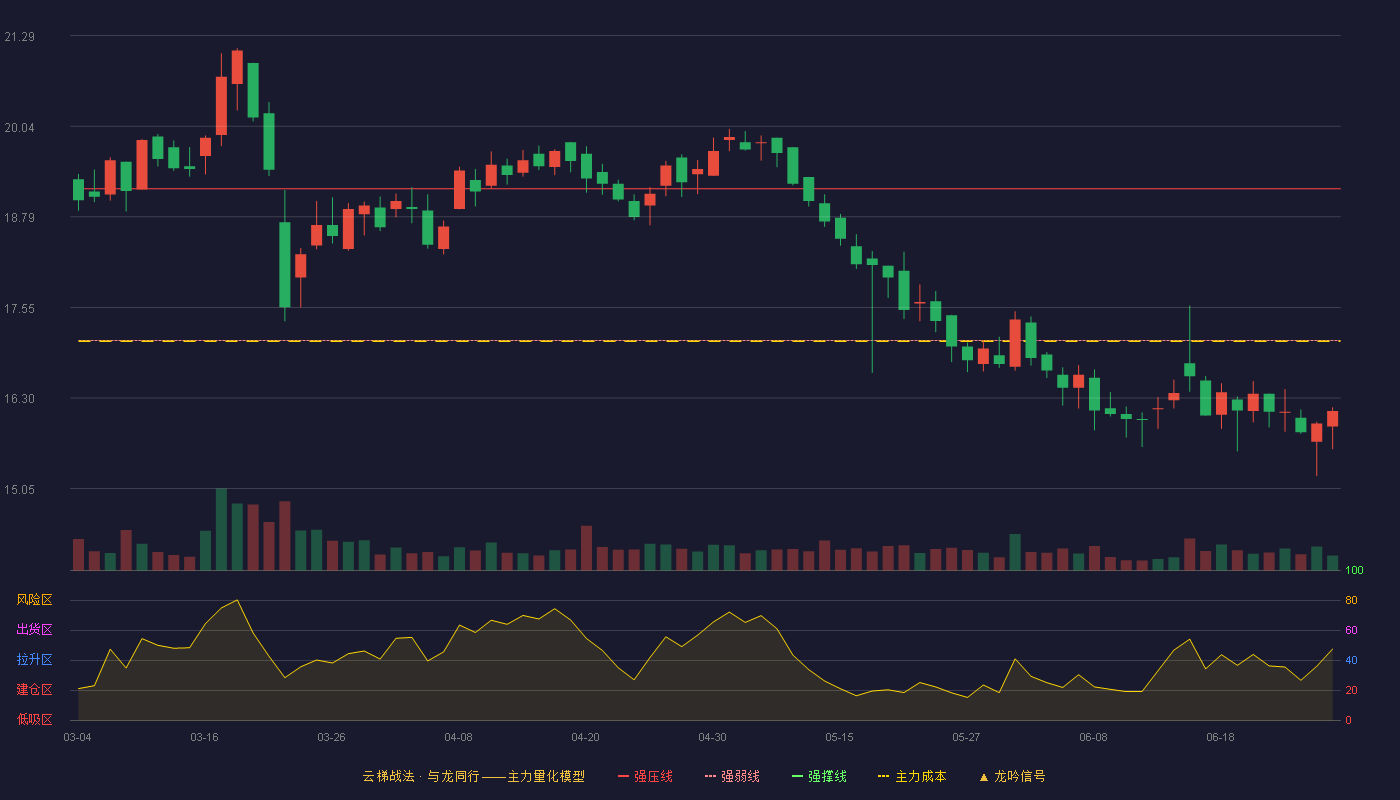This screenshot has height=800, width=1400.
Task: Click the 17.55 price axis label
Action: 19,309
